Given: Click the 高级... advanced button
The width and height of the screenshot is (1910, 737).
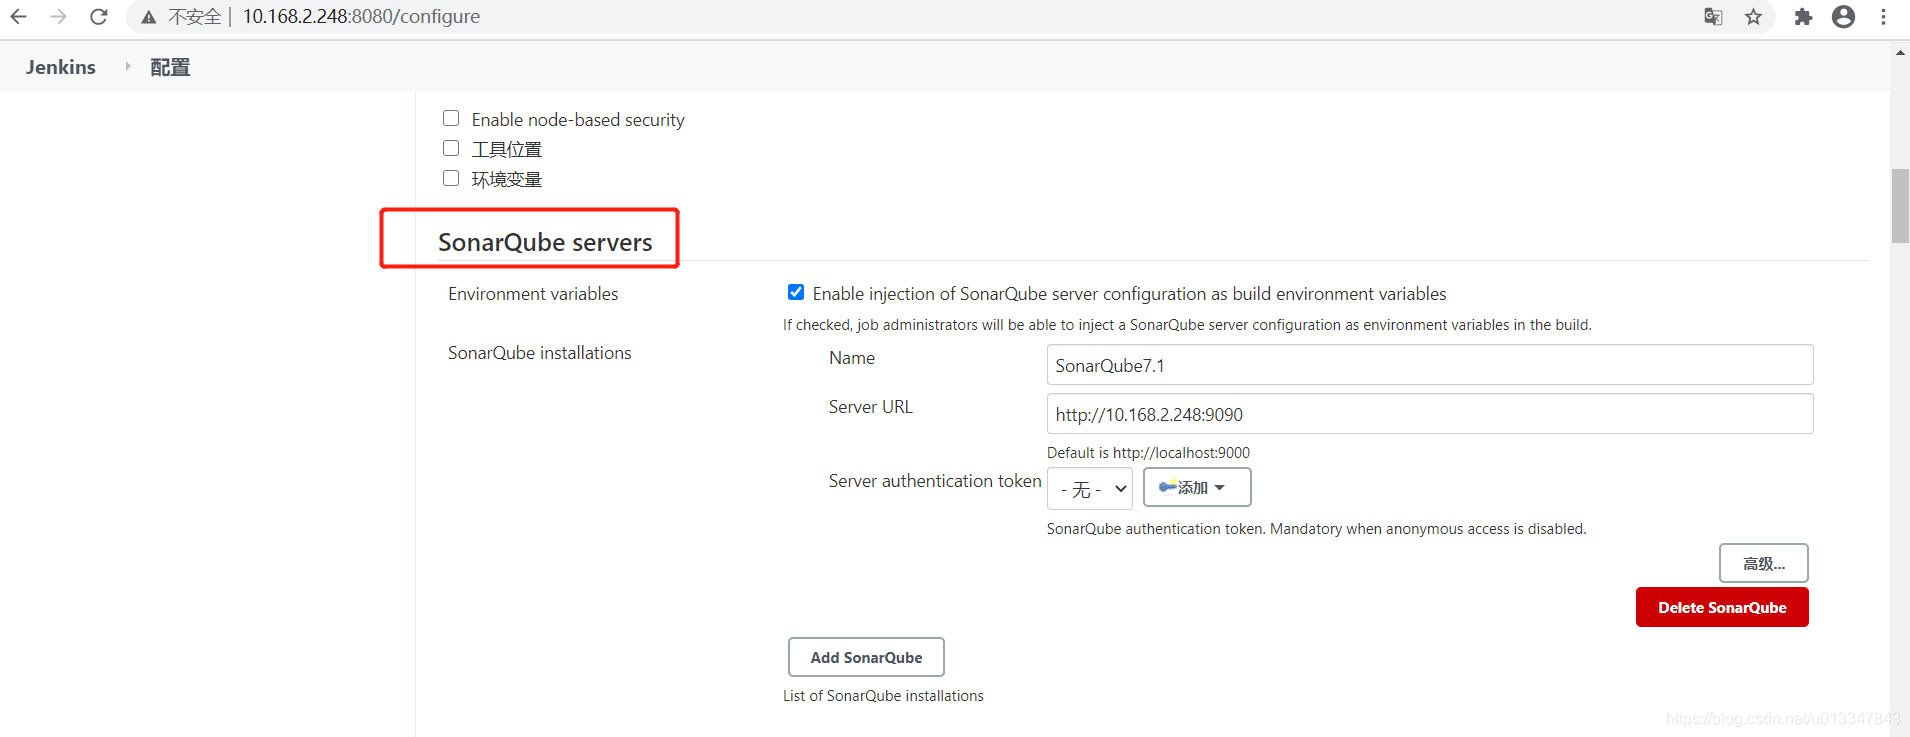Looking at the screenshot, I should (x=1764, y=563).
